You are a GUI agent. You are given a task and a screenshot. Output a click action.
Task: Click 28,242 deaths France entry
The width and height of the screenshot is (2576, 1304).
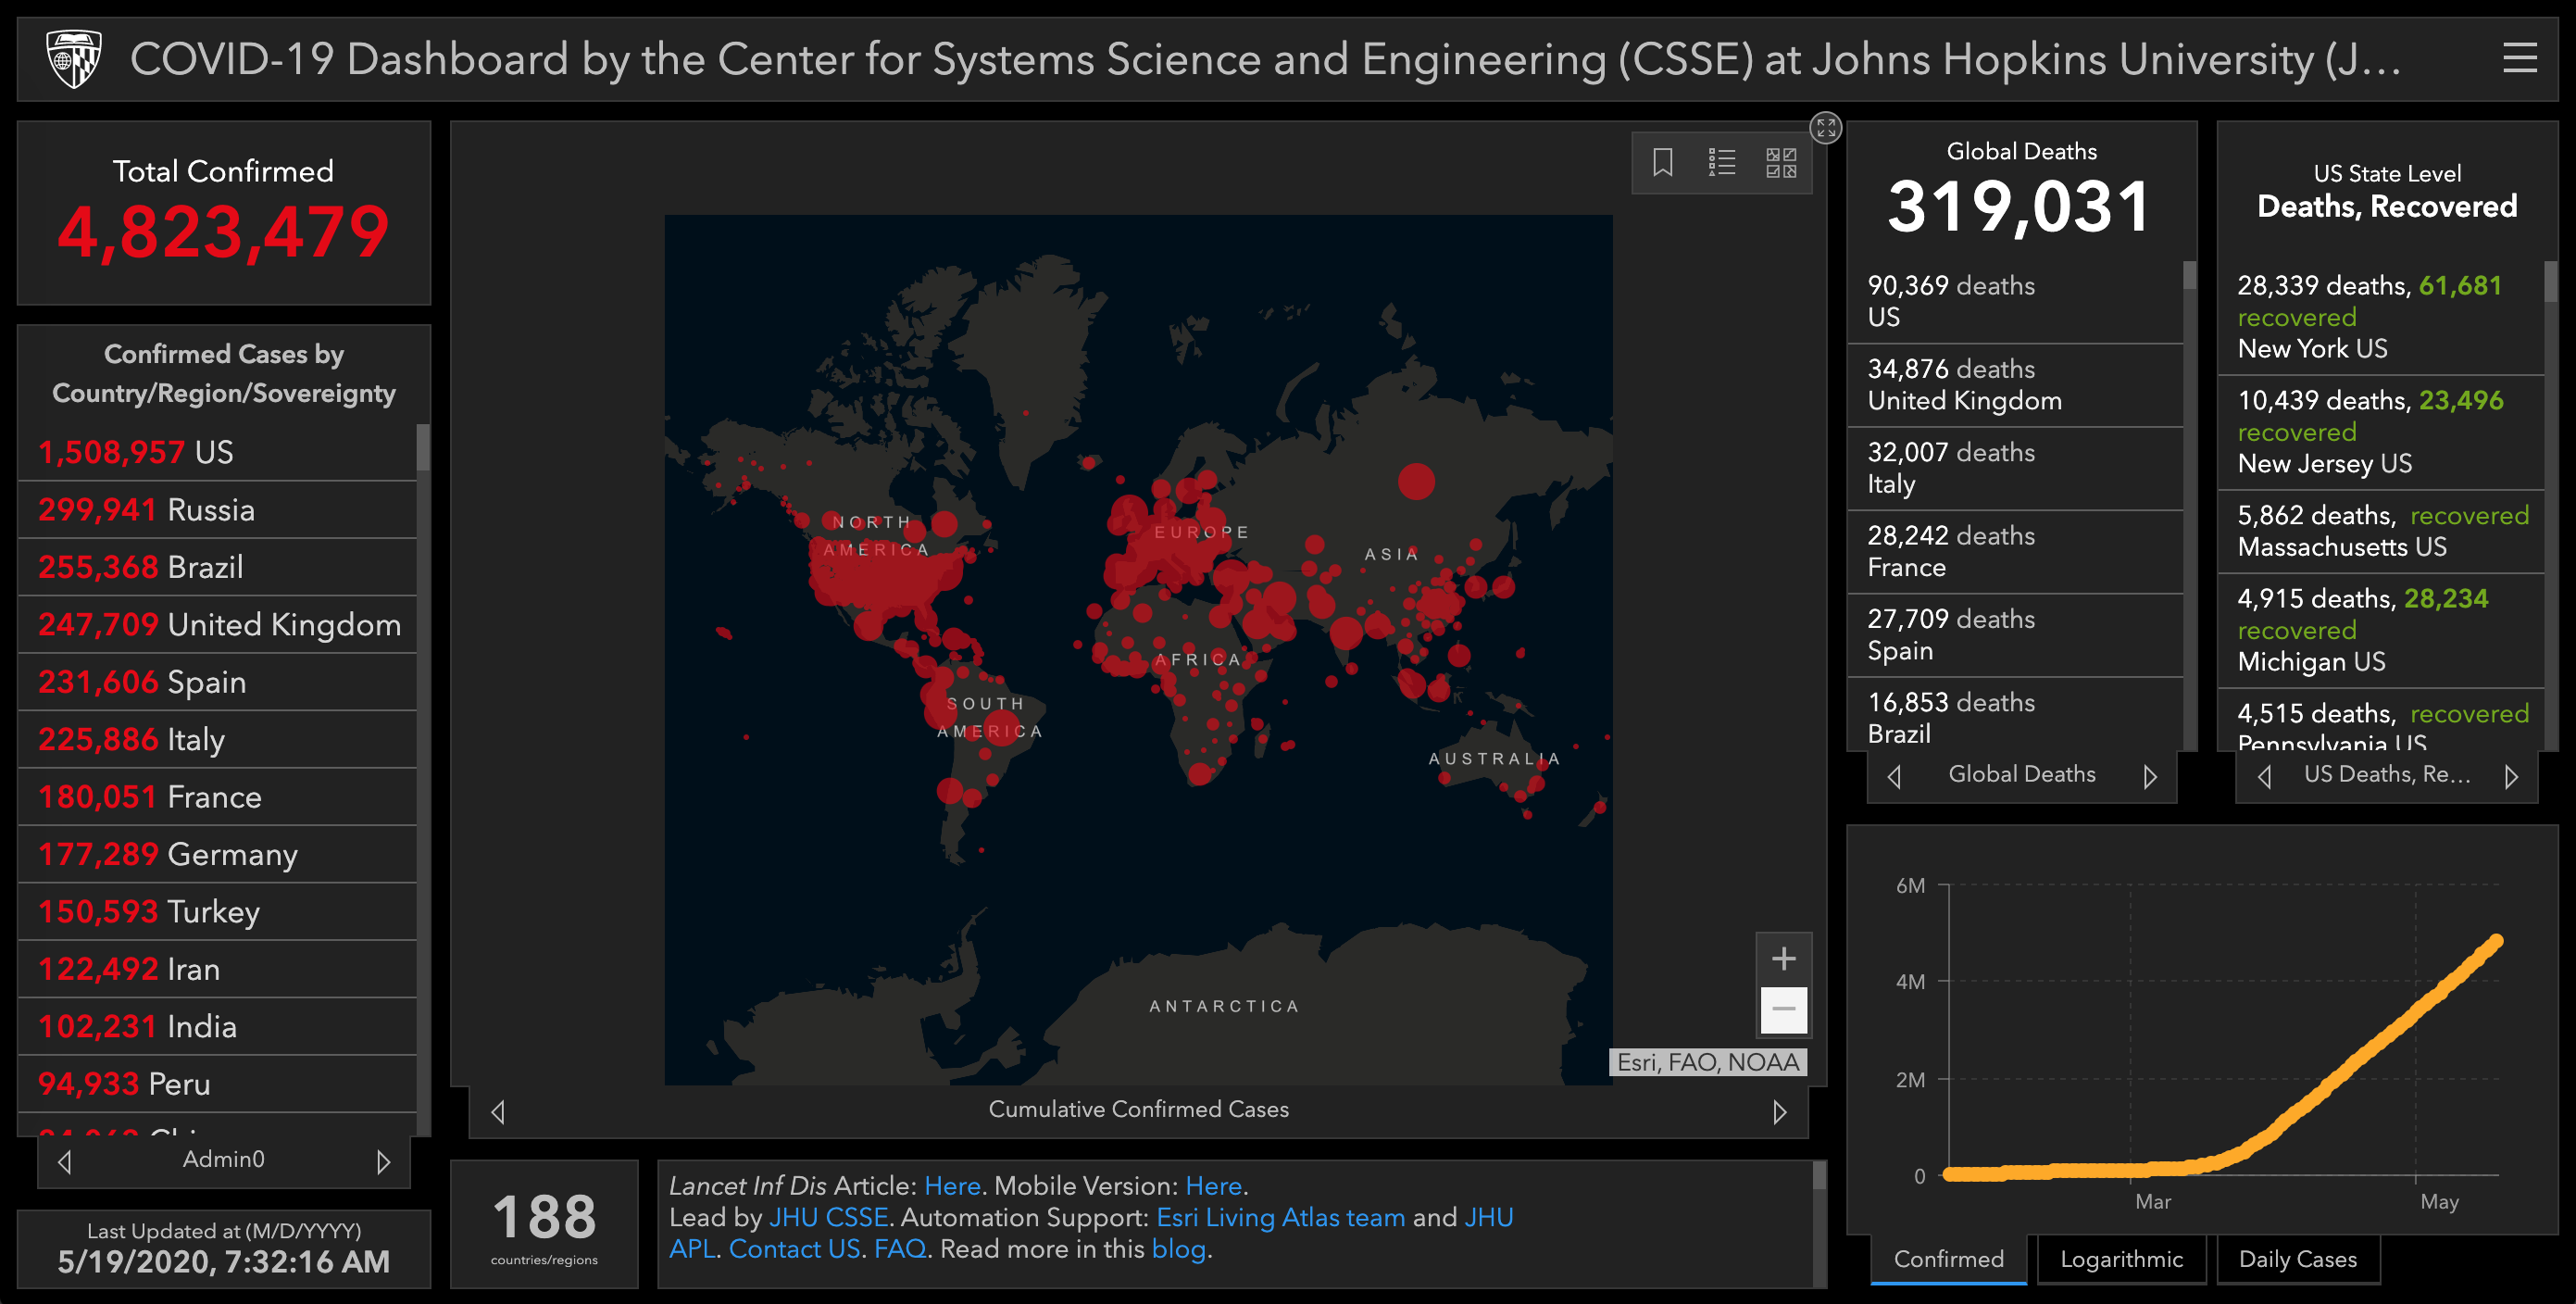pos(2015,551)
